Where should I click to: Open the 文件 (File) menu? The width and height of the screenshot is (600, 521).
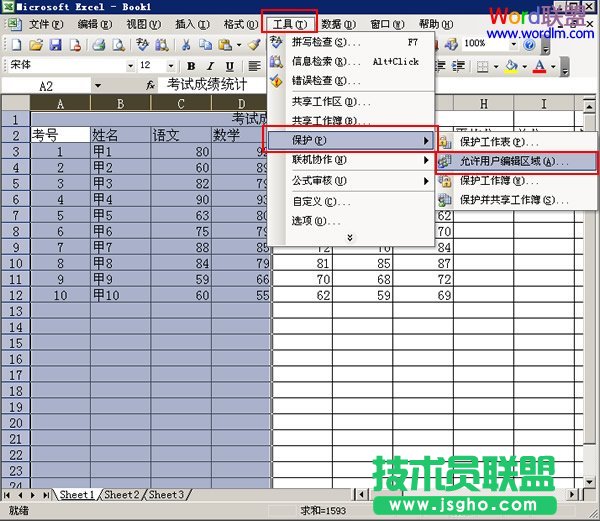coord(46,24)
